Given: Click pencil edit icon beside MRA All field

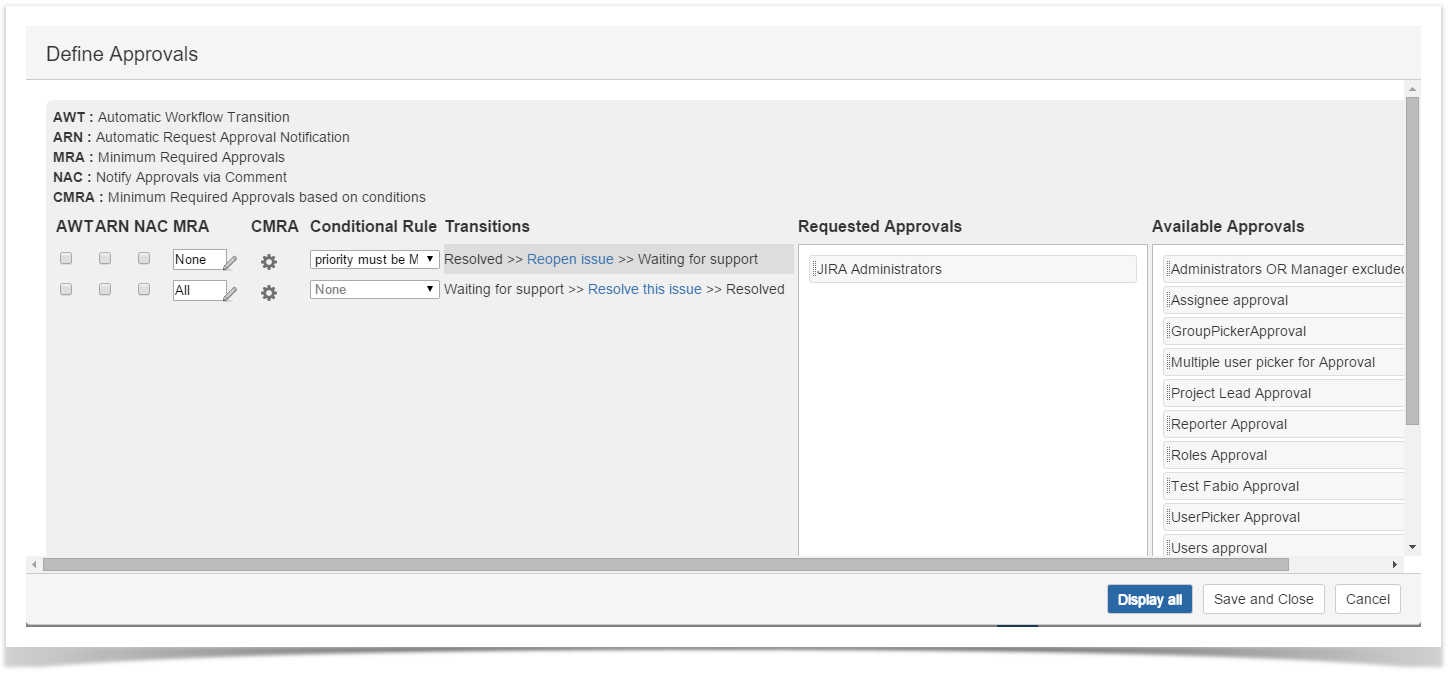Looking at the screenshot, I should [230, 294].
